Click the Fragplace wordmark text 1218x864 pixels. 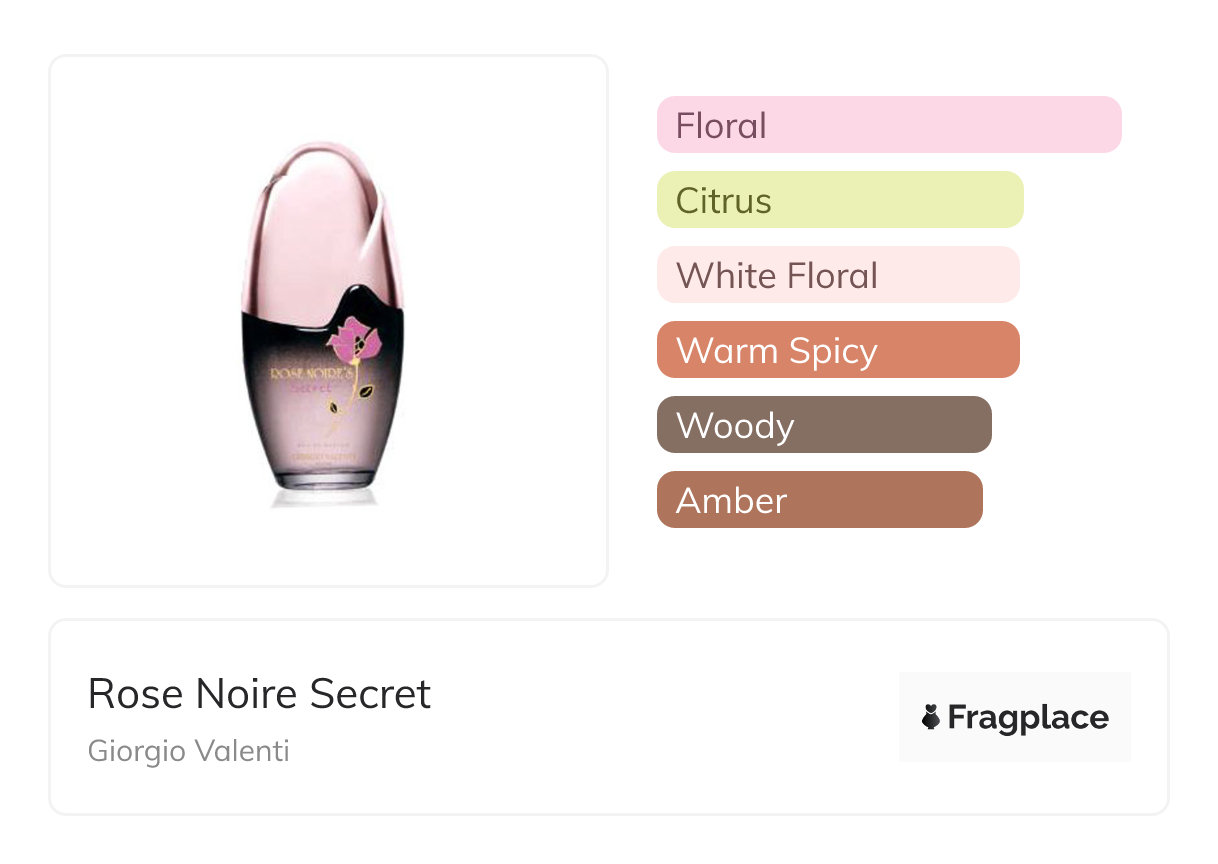point(1027,717)
